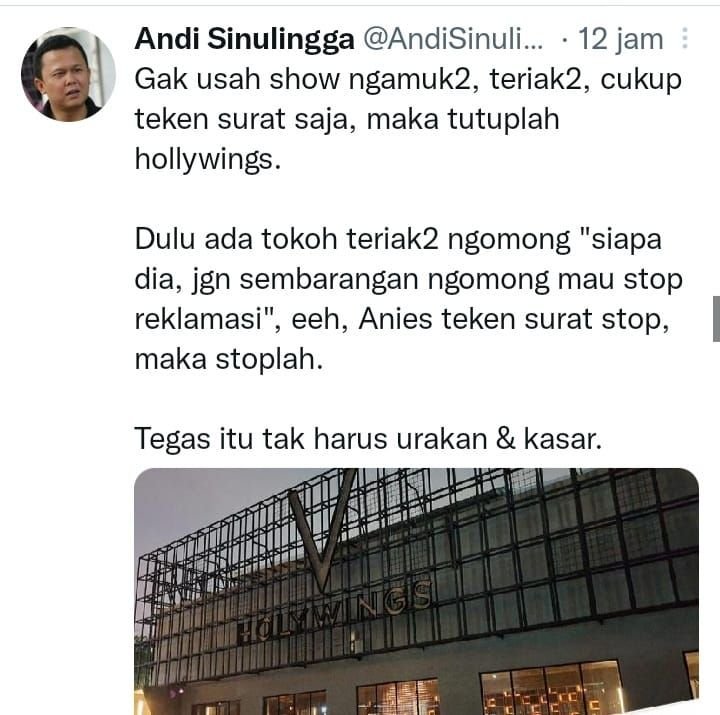Click the HOLYWINGS signage in the photo
This screenshot has height=715, width=720.
pos(334,612)
